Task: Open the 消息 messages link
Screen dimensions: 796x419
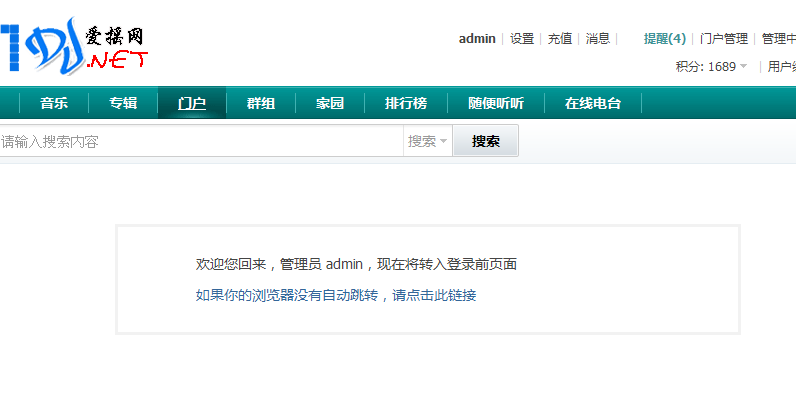Action: (x=598, y=39)
